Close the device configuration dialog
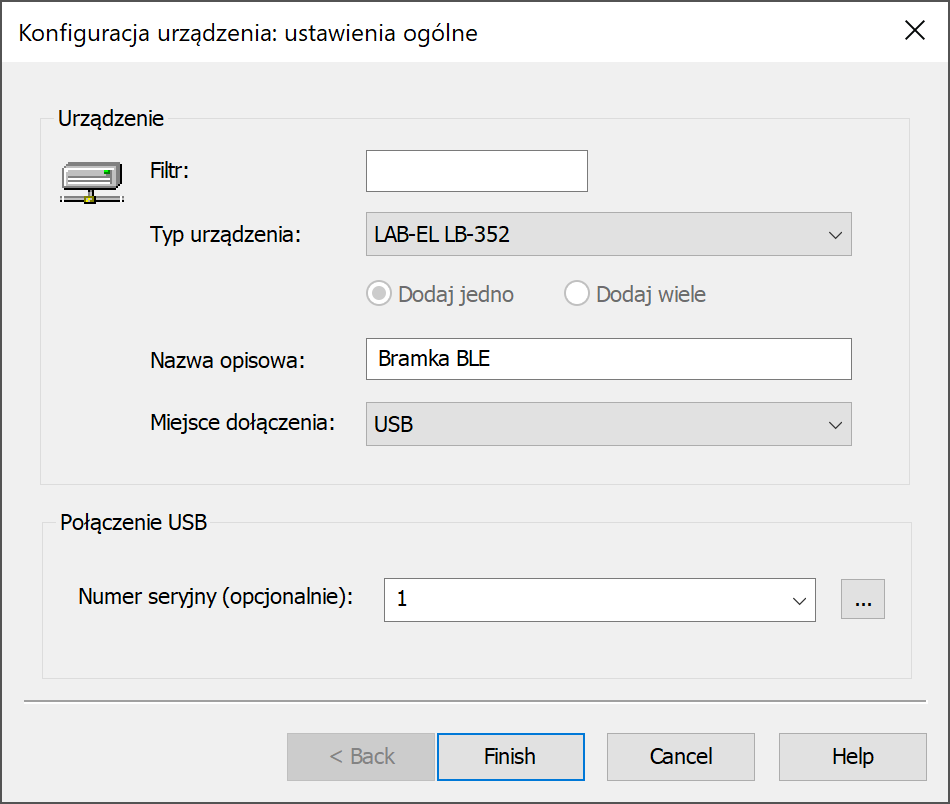 [914, 30]
